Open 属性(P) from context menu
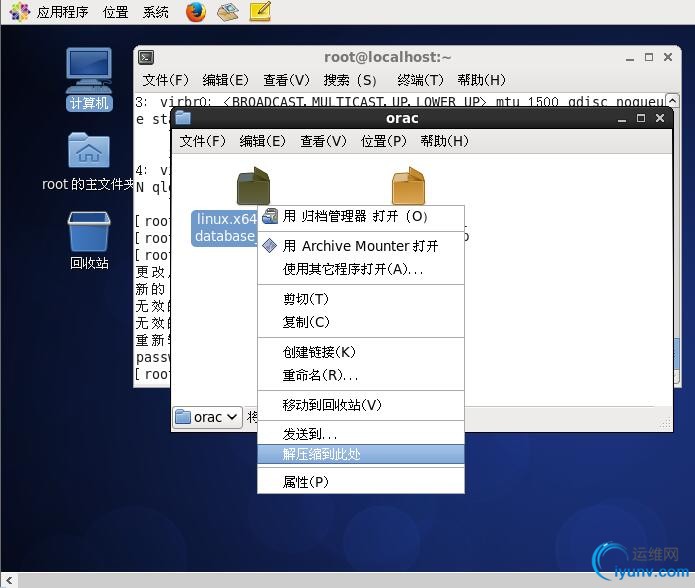The image size is (695, 588). tap(361, 482)
